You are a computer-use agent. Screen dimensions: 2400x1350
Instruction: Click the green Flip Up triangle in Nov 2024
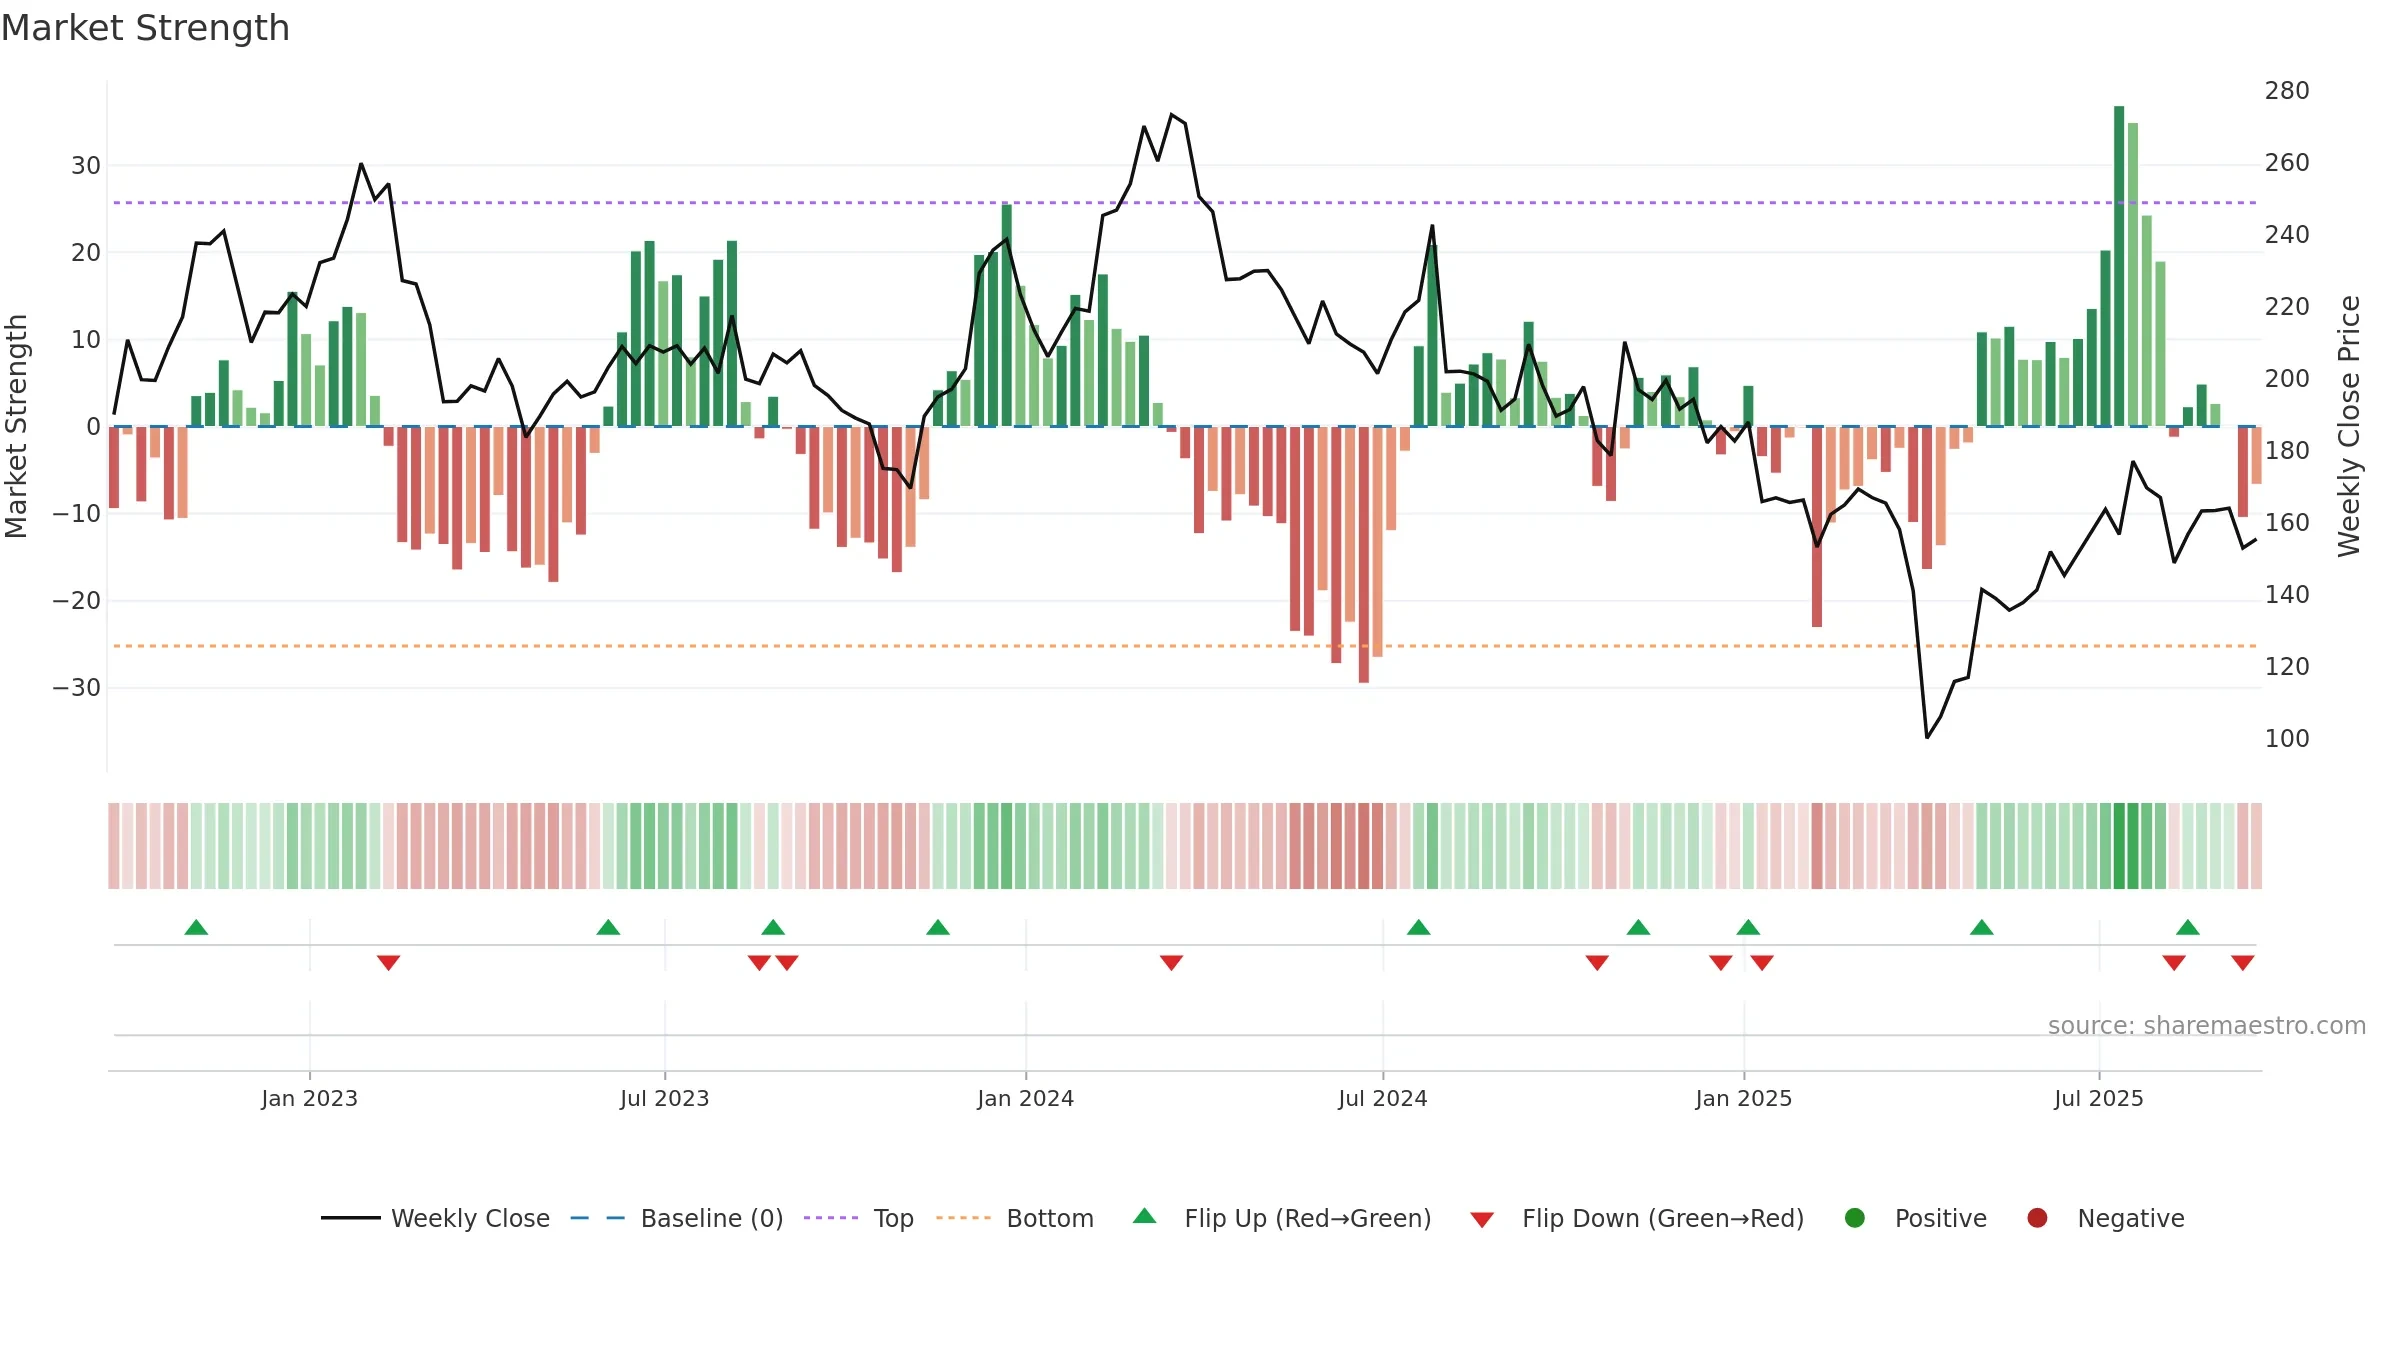click(x=1638, y=928)
